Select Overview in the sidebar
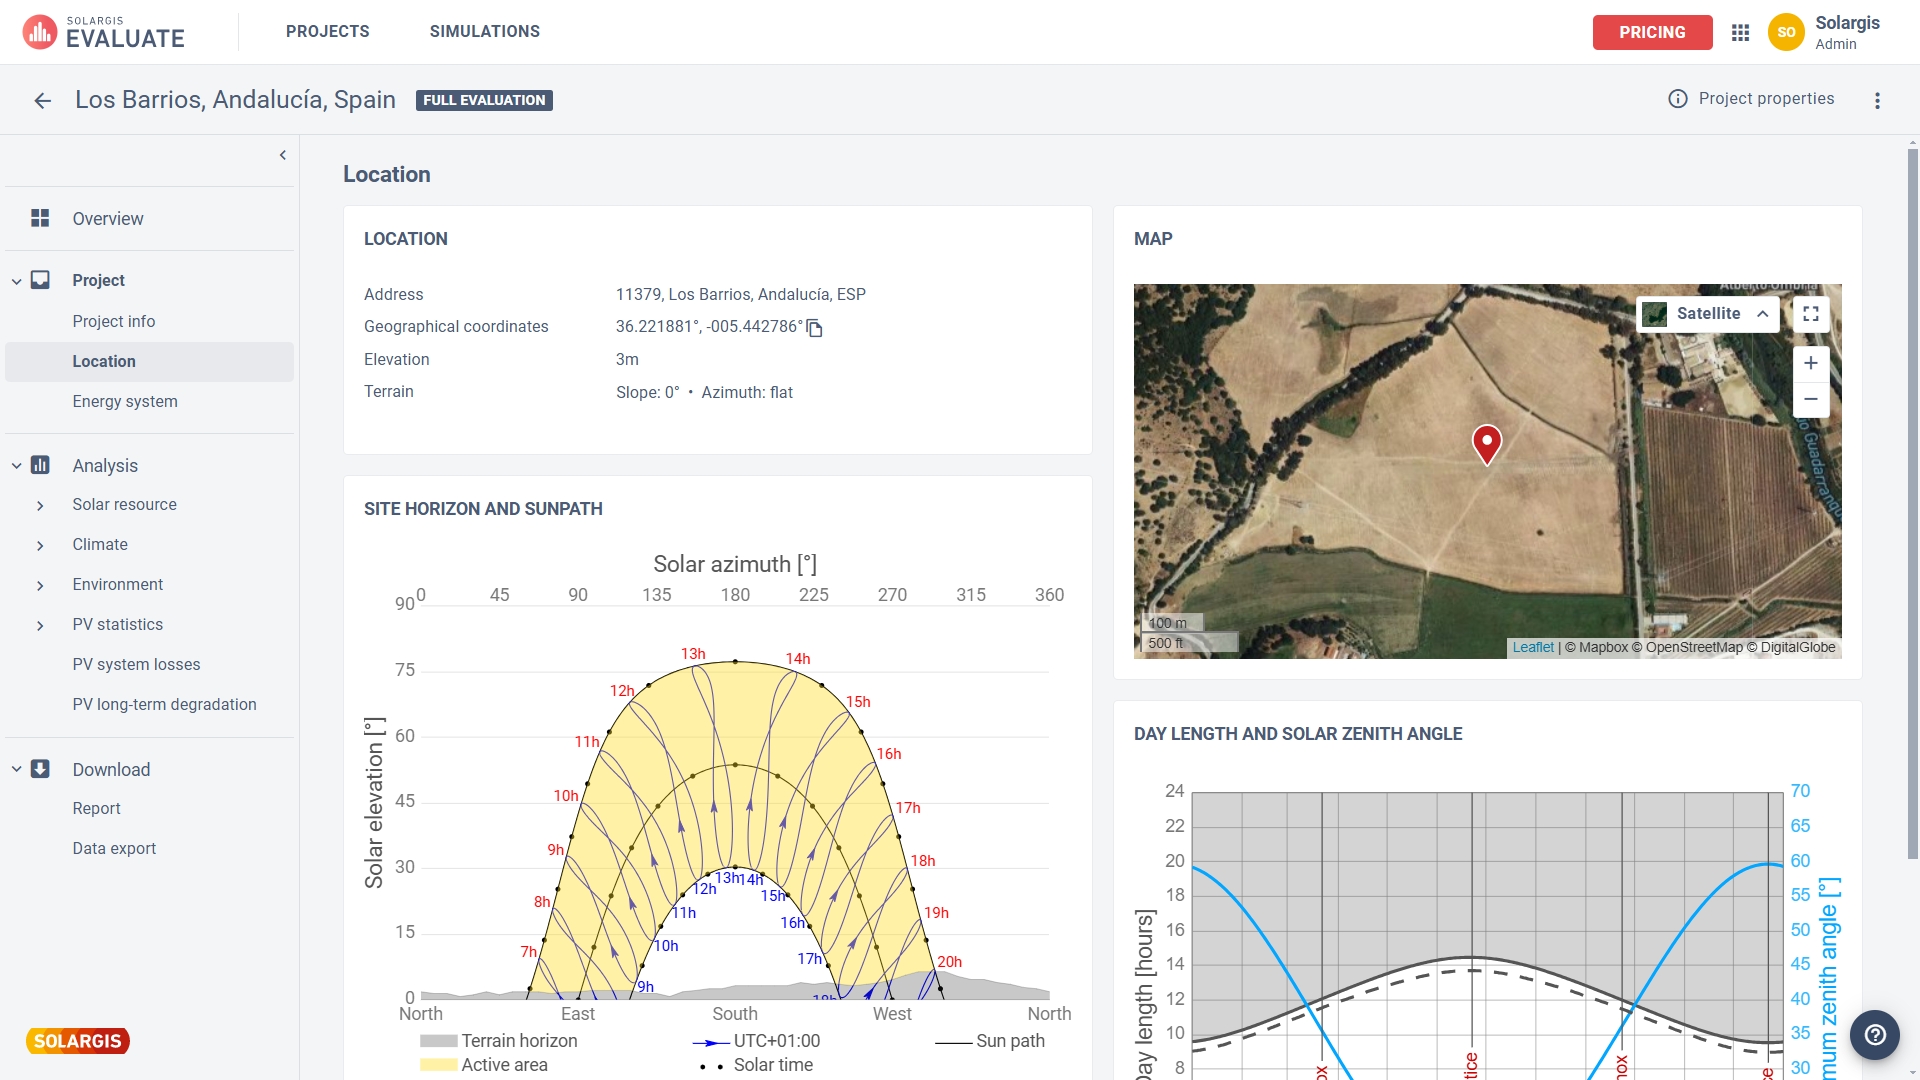Image resolution: width=1920 pixels, height=1080 pixels. point(108,219)
